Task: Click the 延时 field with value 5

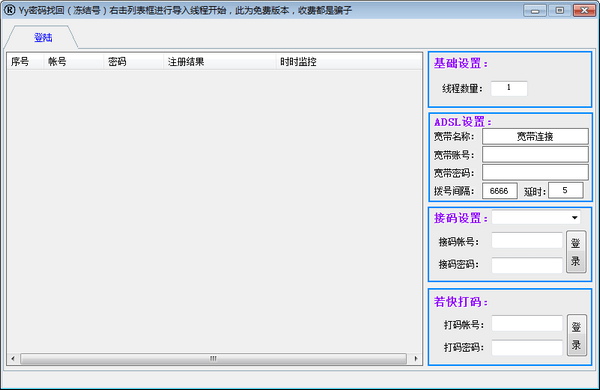Action: click(x=566, y=190)
